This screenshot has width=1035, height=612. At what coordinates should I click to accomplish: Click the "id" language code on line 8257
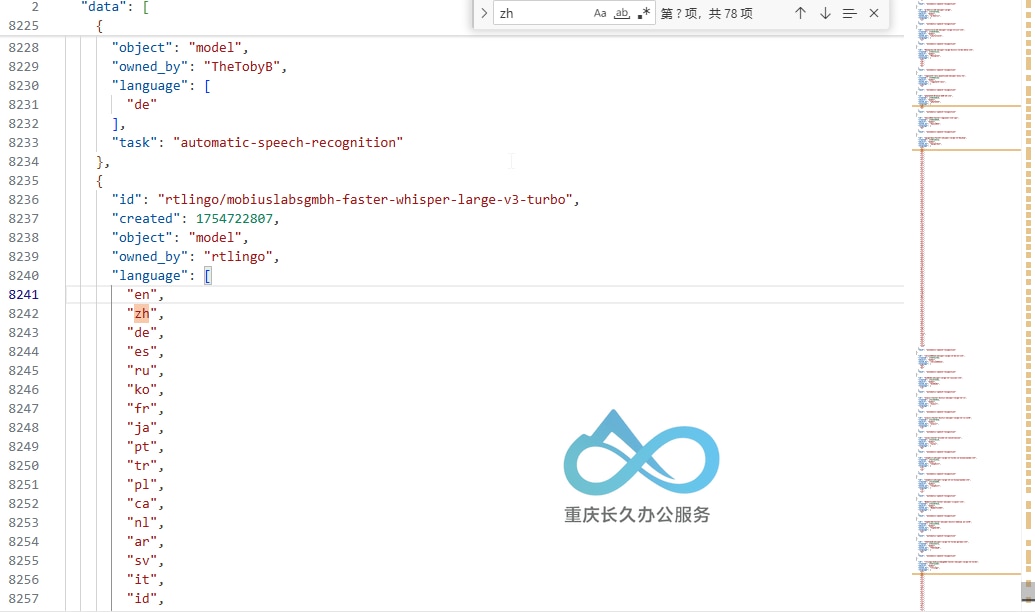click(142, 599)
